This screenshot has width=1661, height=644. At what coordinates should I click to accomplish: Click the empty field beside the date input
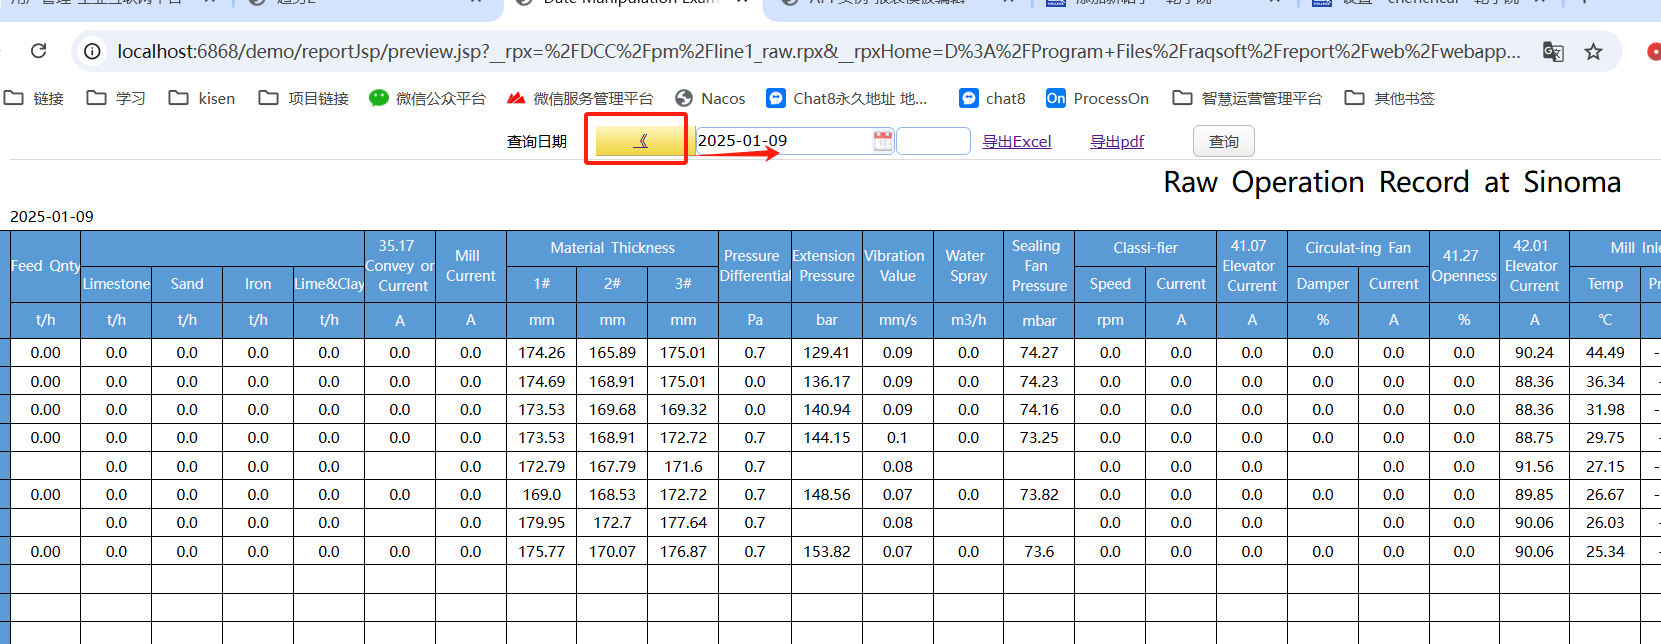933,141
